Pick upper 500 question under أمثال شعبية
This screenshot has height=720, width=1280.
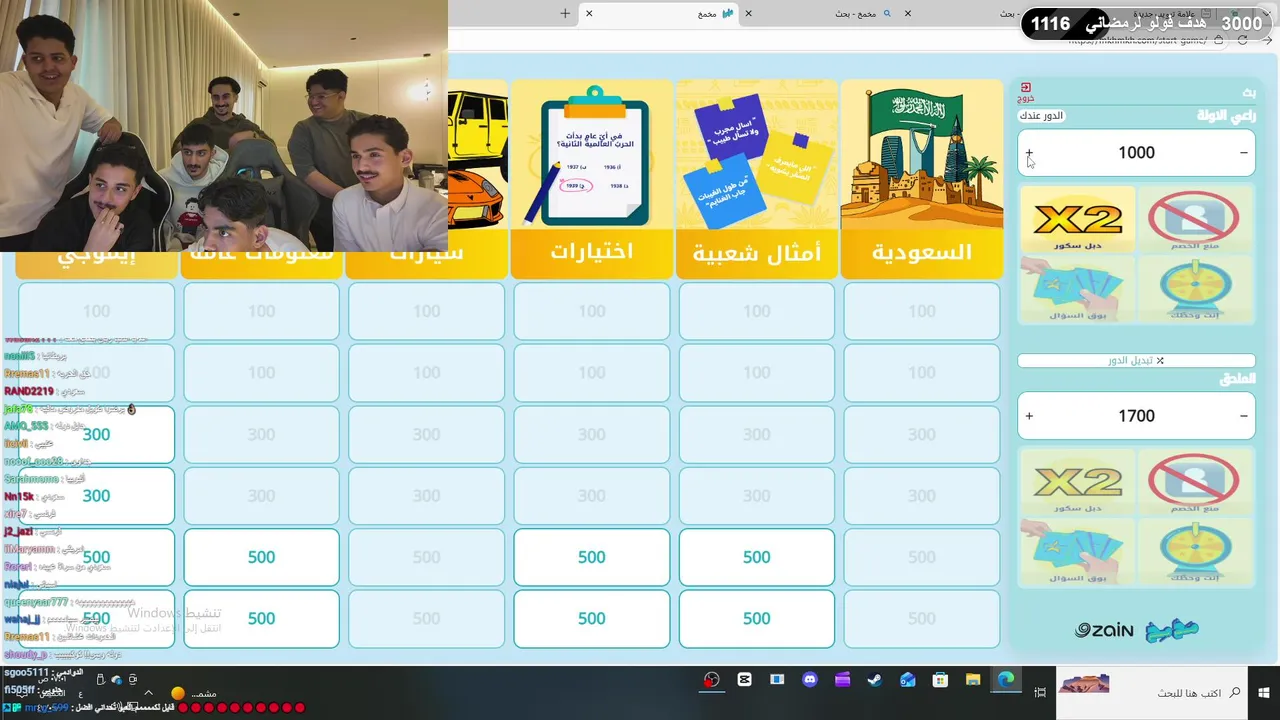pyautogui.click(x=756, y=557)
